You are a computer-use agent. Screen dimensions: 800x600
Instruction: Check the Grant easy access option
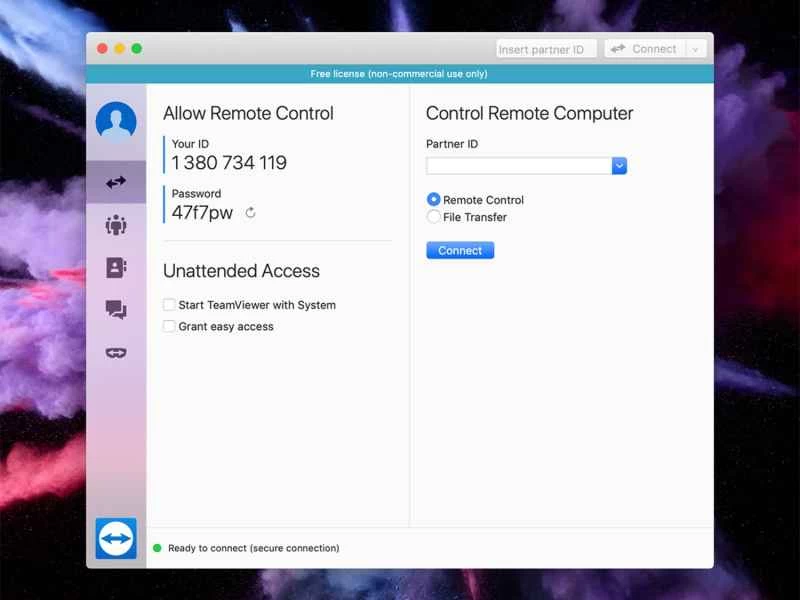(168, 326)
